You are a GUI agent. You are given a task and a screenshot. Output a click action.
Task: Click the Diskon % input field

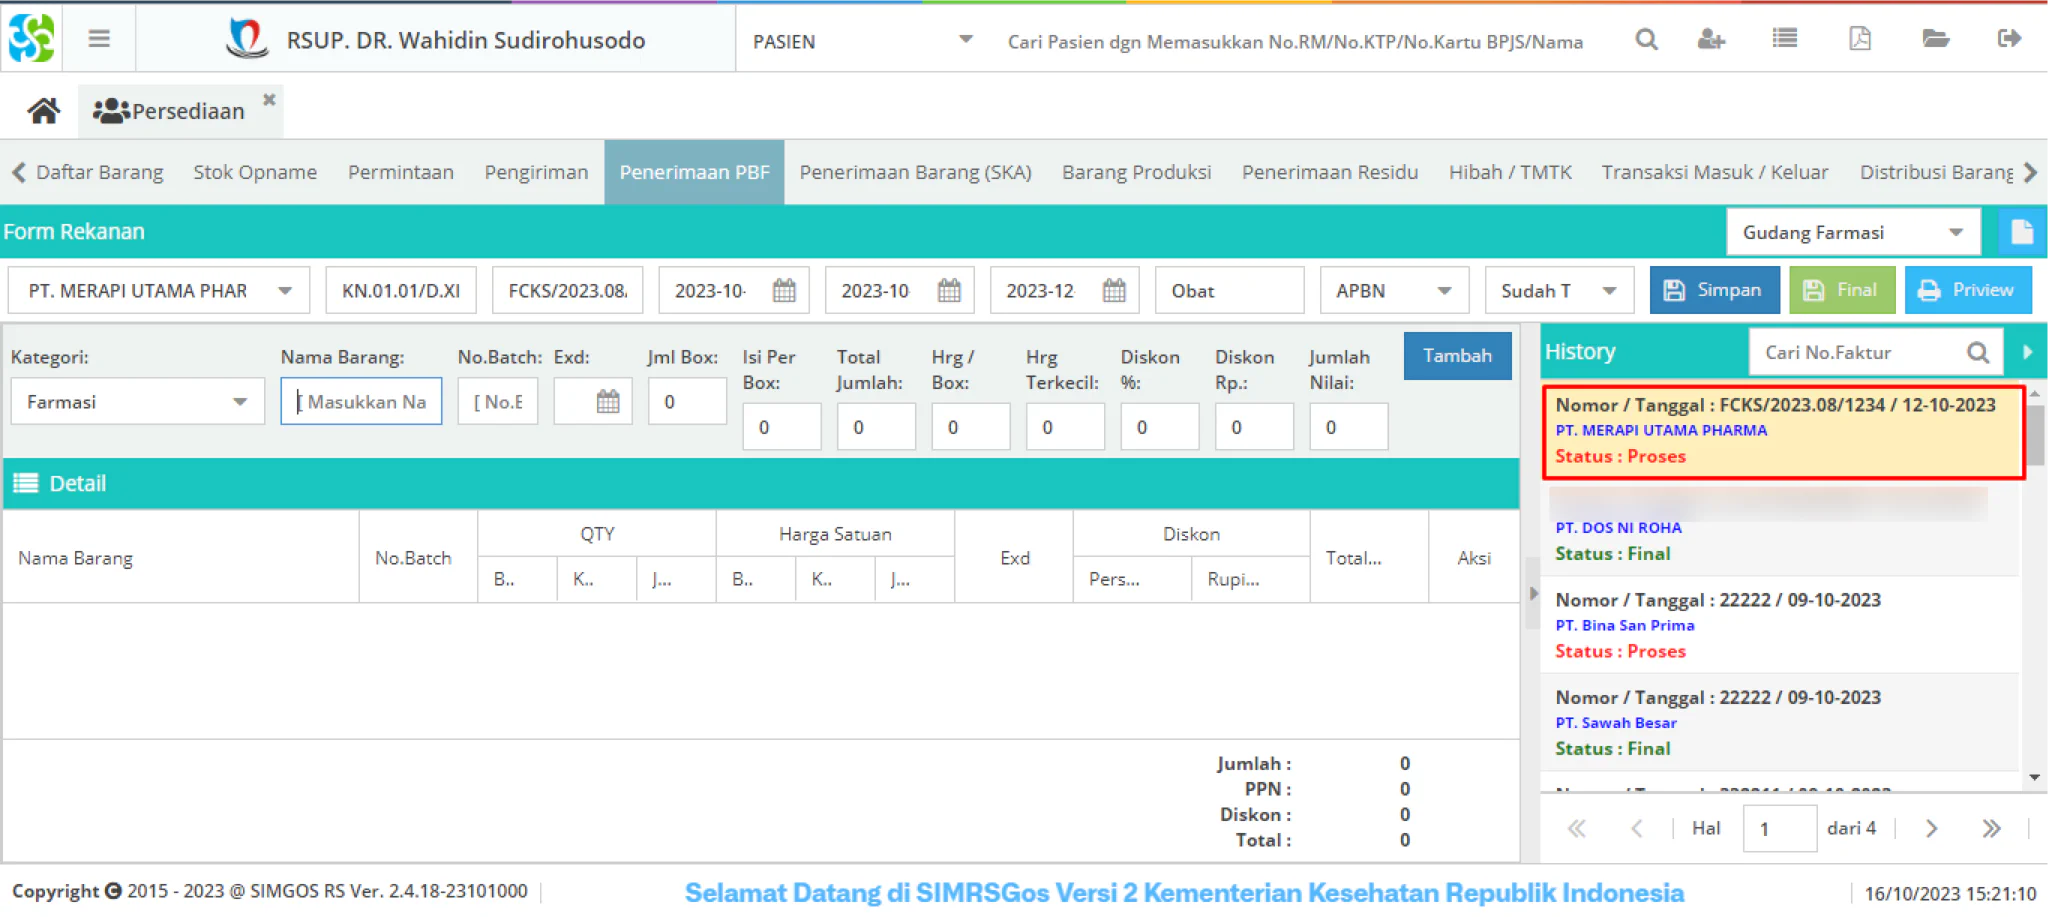(1160, 427)
